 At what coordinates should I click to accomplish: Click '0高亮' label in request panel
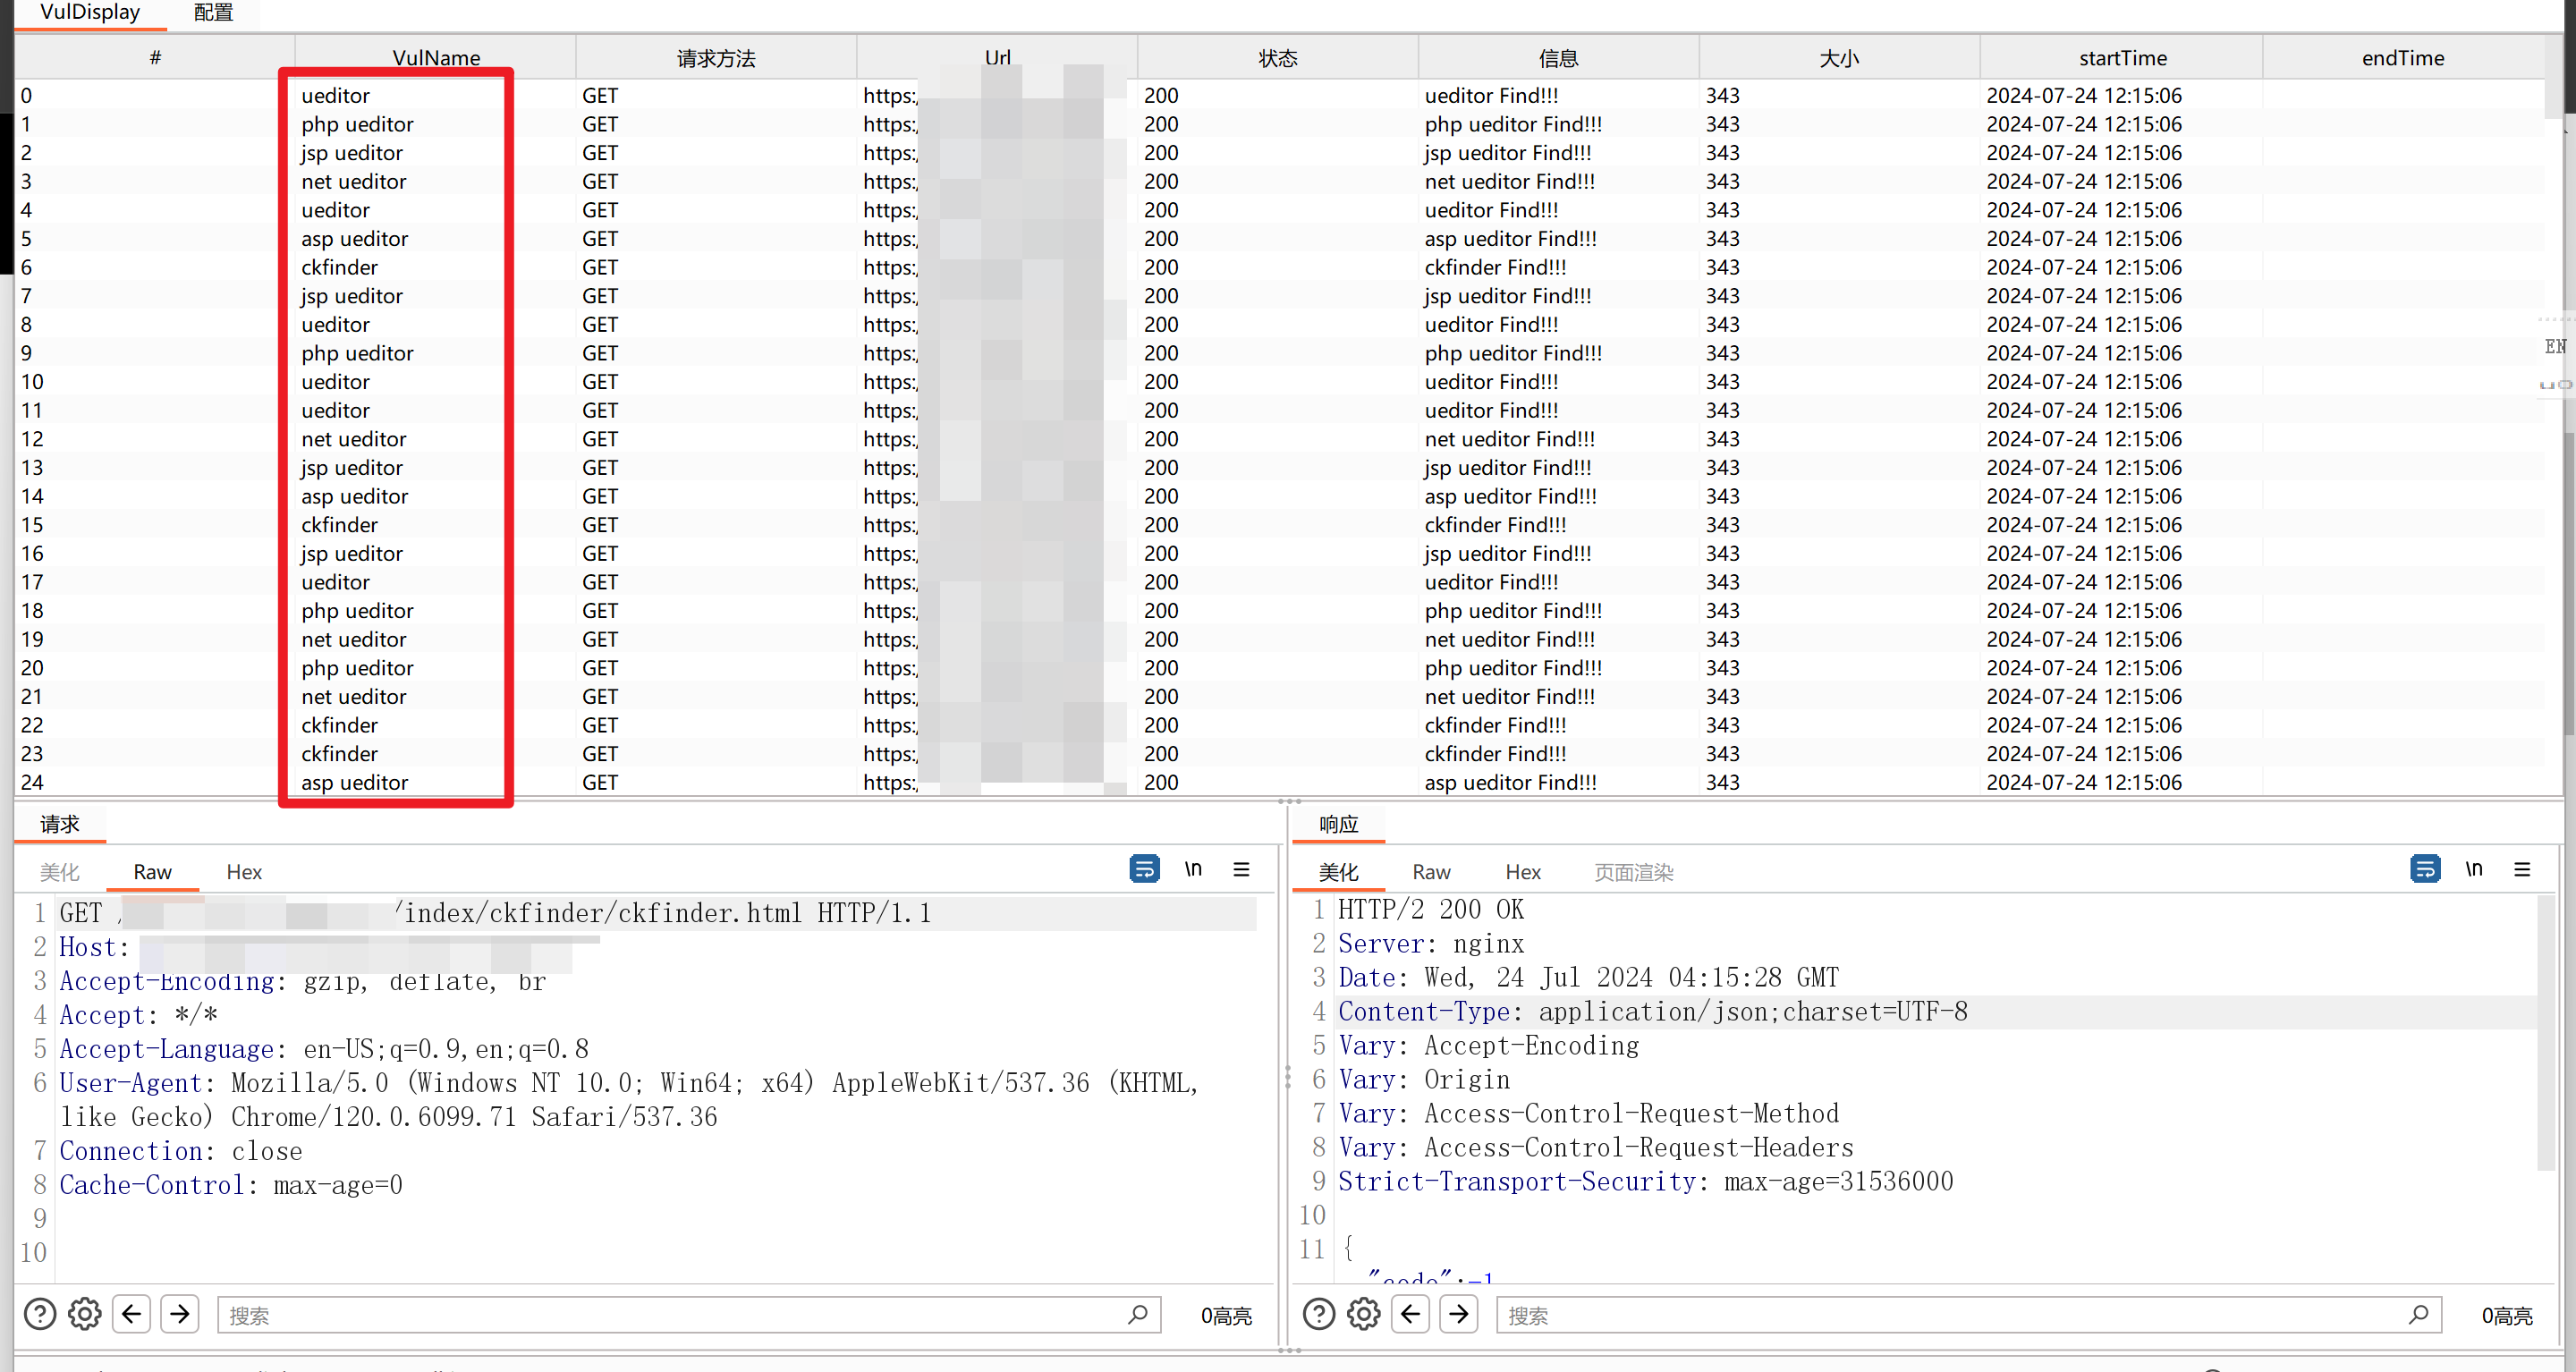(1226, 1316)
